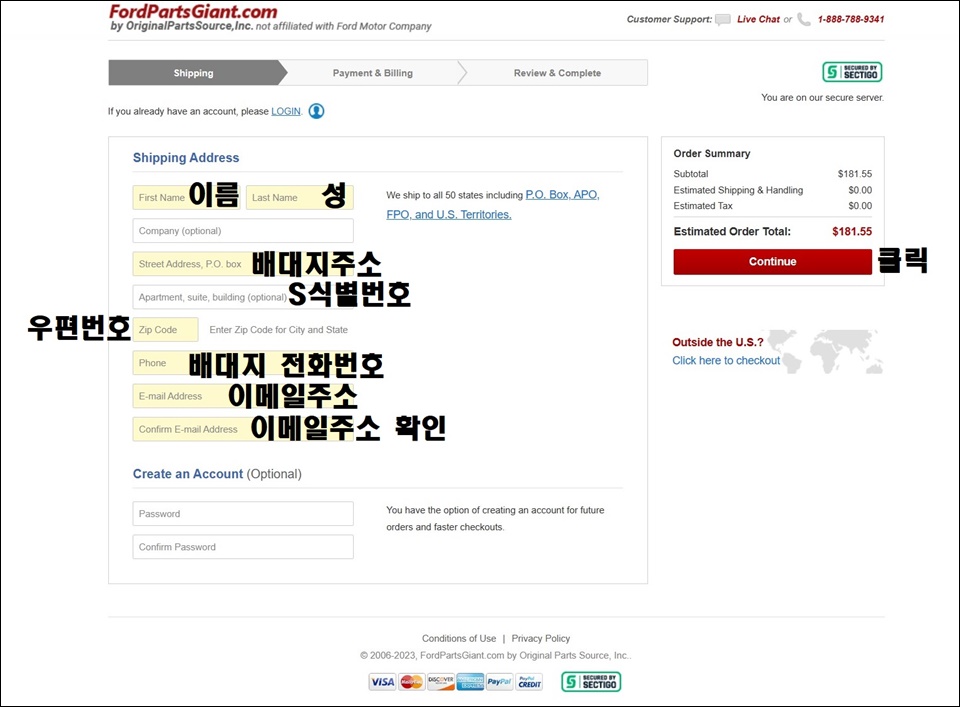Click the Live Chat speech bubble icon
Image resolution: width=960 pixels, height=707 pixels.
click(723, 20)
